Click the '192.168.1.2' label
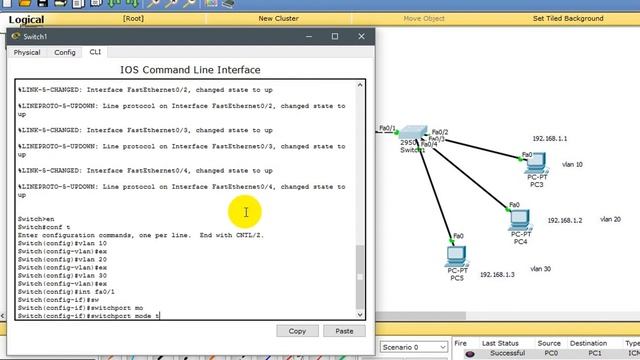The width and height of the screenshot is (640, 360). 564,220
